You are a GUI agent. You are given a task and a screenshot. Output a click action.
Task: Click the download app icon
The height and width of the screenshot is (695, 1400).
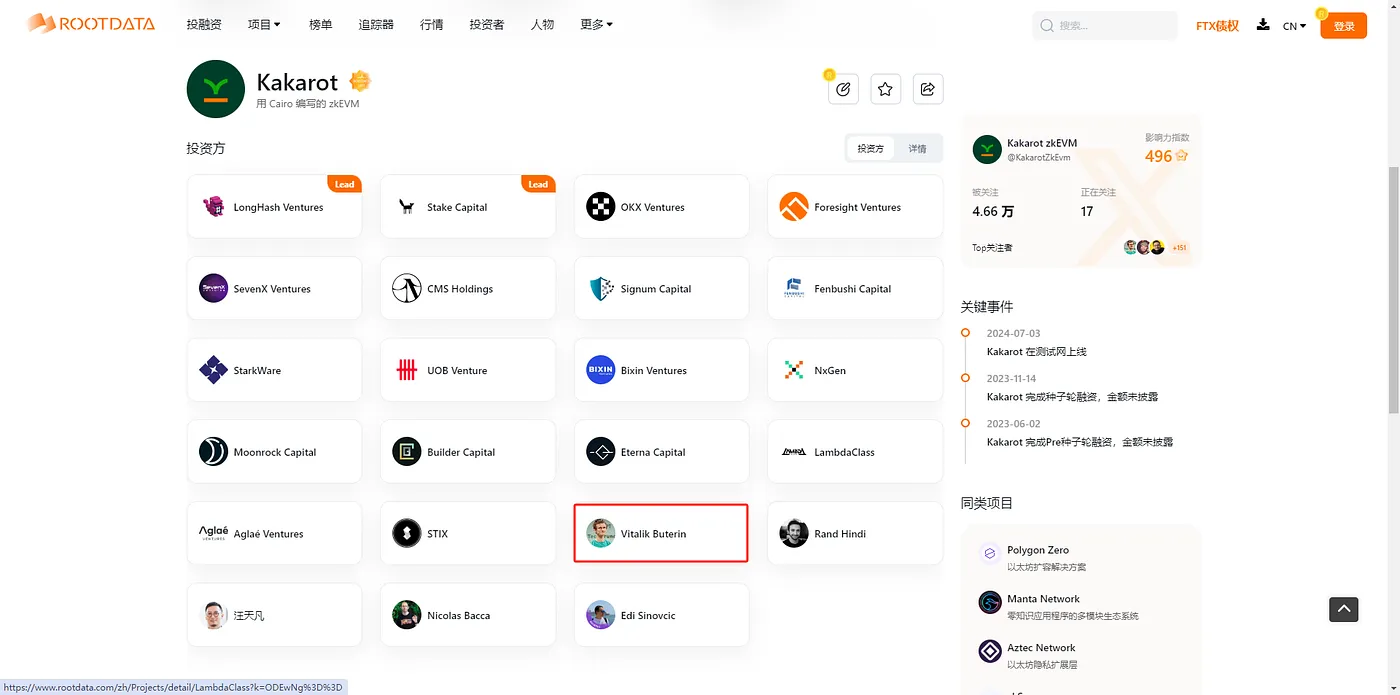point(1263,25)
